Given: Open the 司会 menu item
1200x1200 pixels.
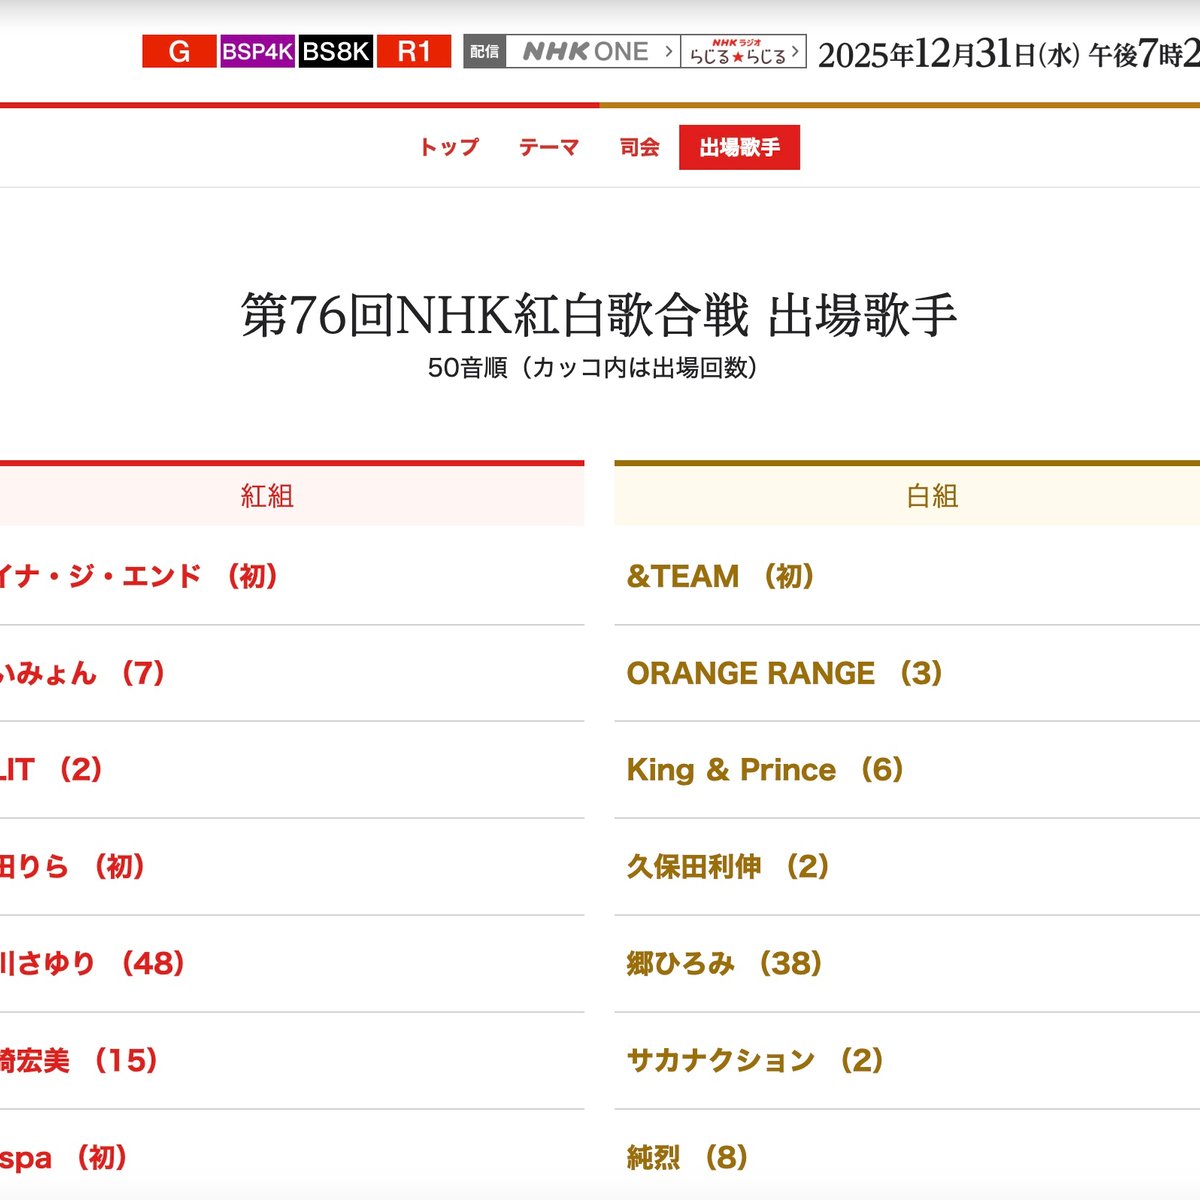Looking at the screenshot, I should (x=640, y=147).
